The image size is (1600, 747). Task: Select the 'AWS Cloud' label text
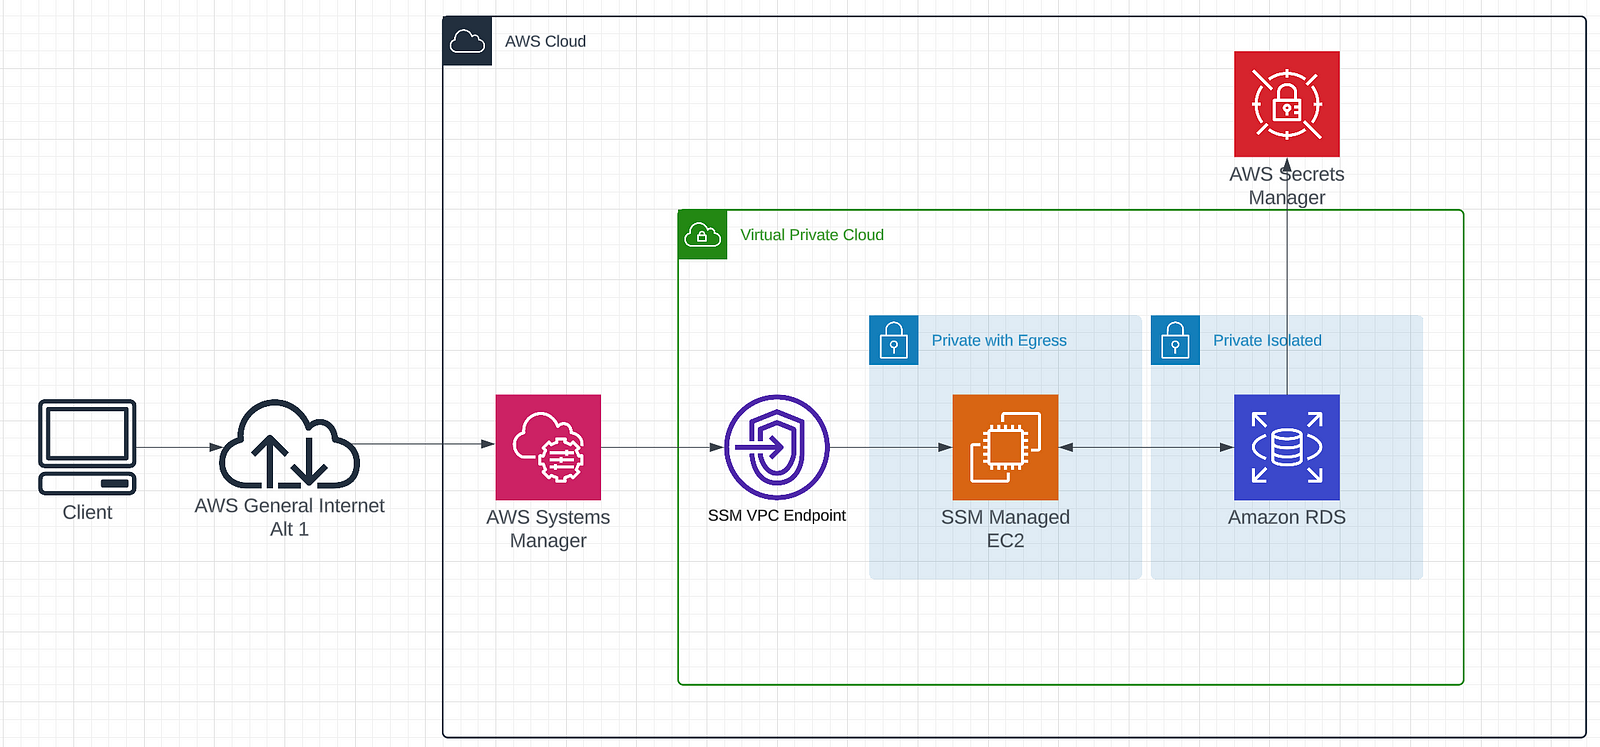(x=545, y=41)
